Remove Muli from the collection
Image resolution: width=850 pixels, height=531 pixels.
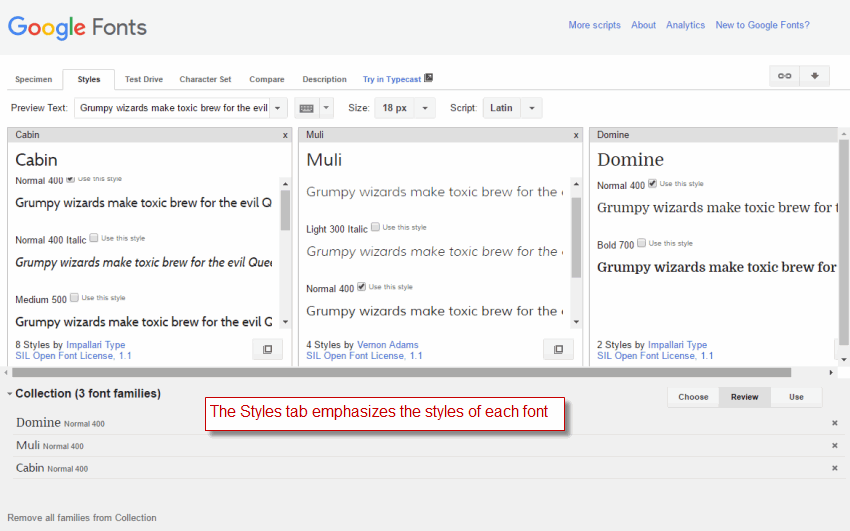[x=835, y=445]
